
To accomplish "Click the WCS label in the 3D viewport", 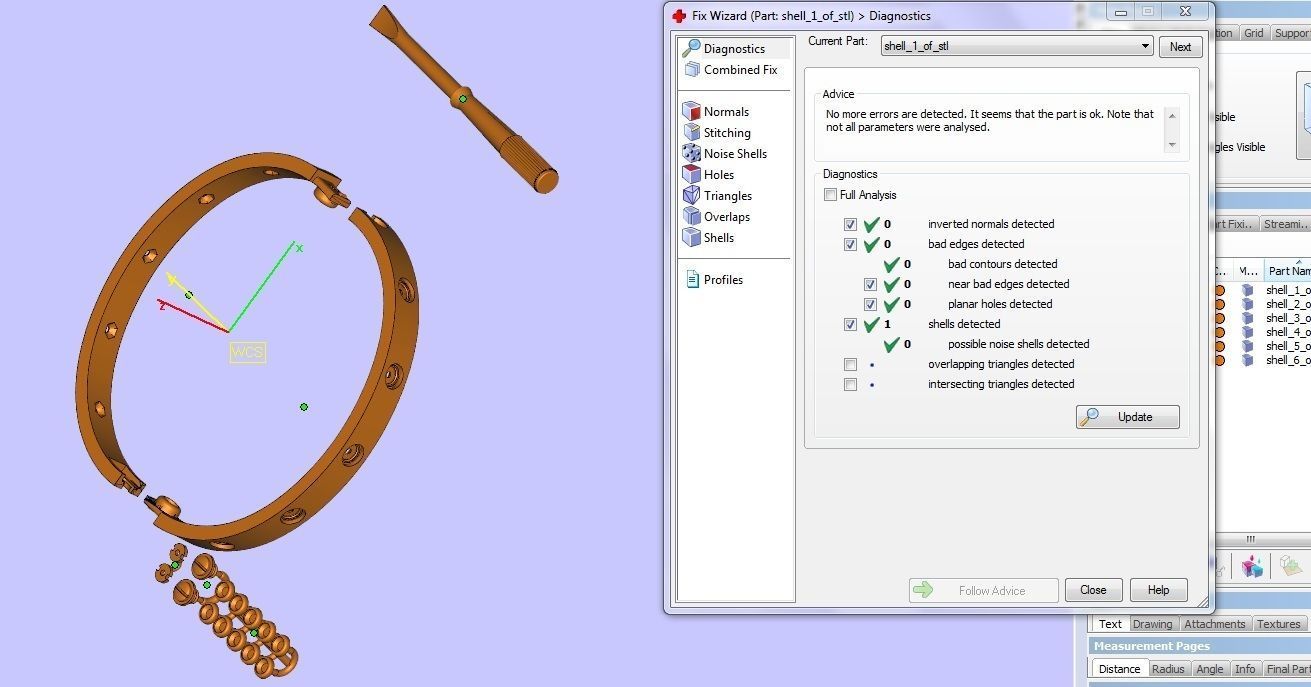I will pyautogui.click(x=248, y=352).
